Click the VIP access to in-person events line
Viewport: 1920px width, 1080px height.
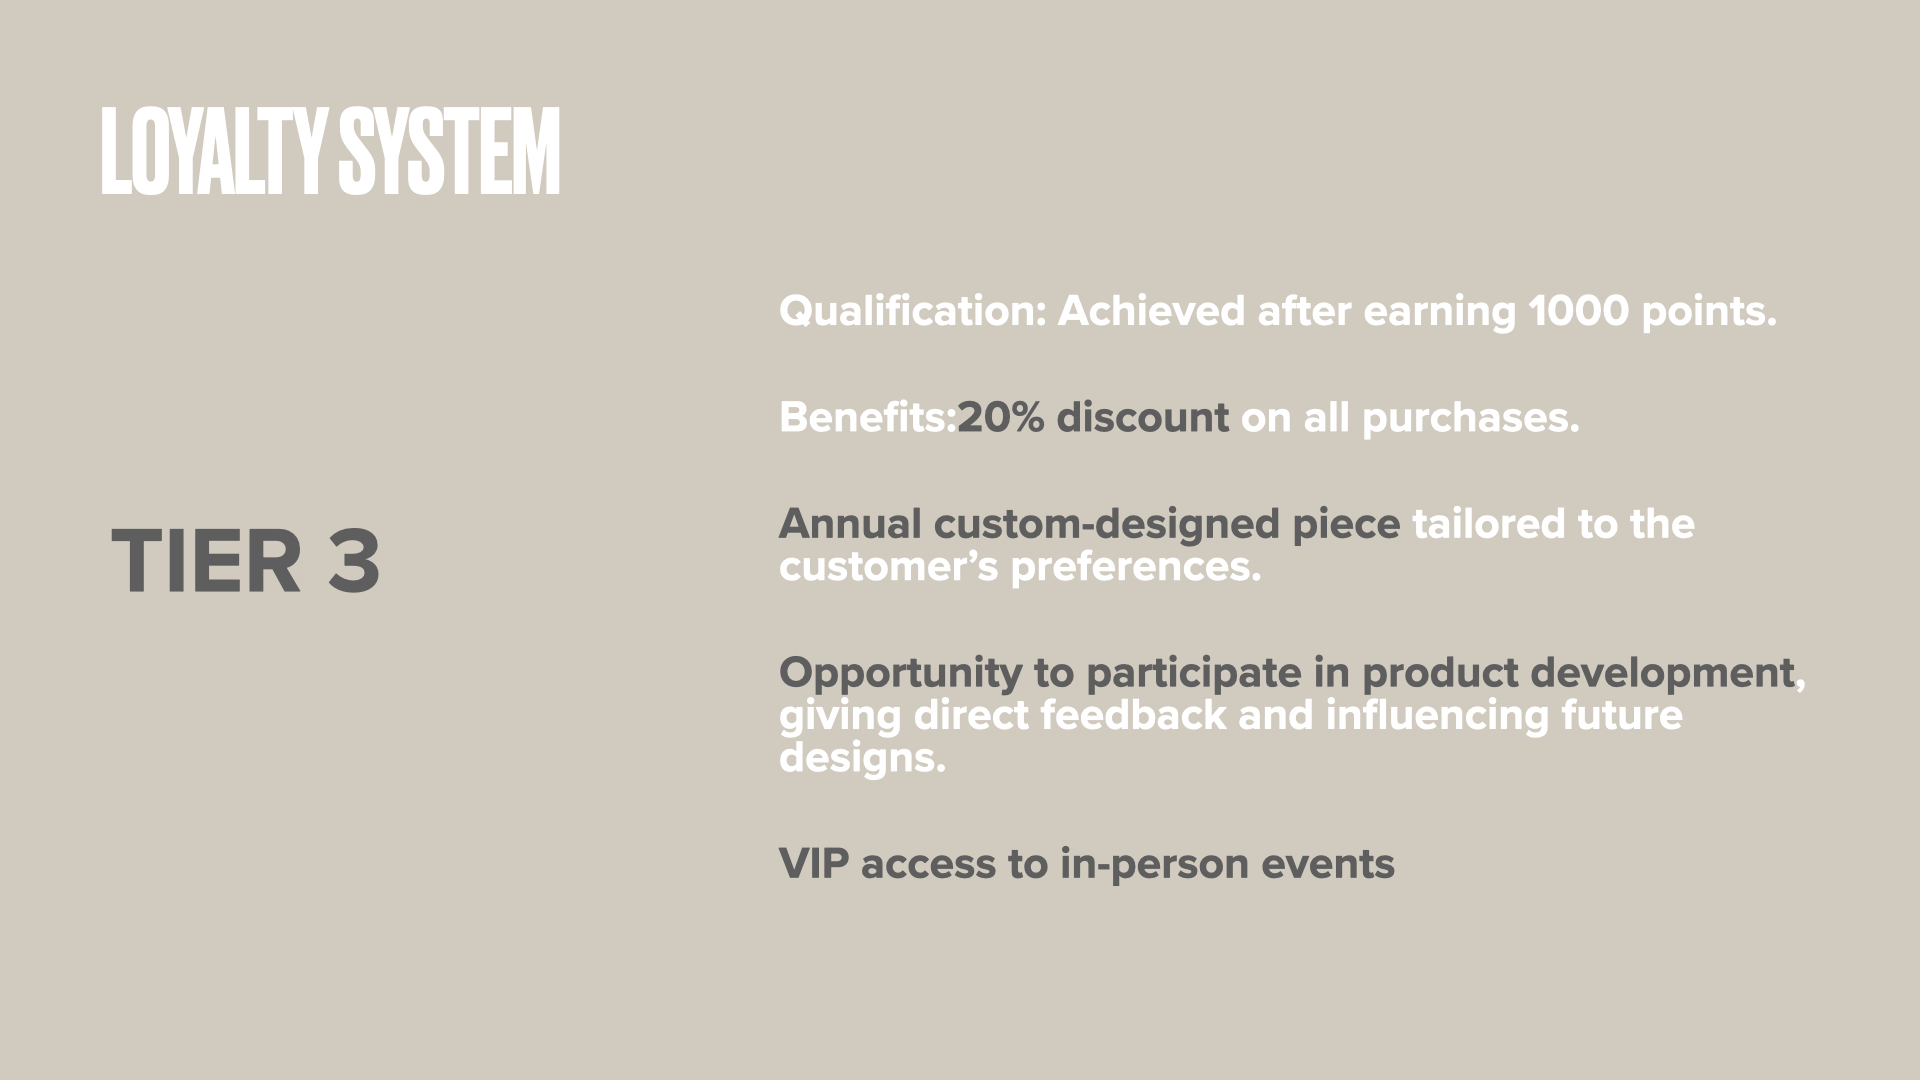1086,864
